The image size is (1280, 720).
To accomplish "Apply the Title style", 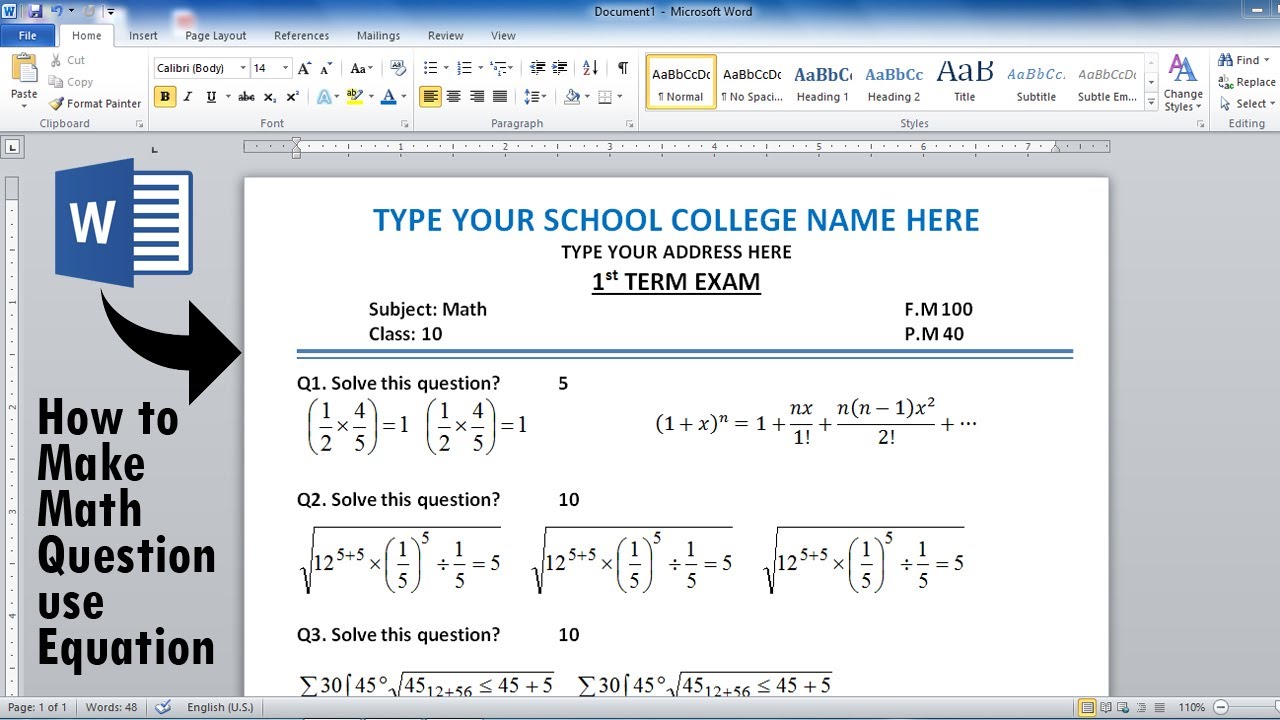I will [964, 82].
